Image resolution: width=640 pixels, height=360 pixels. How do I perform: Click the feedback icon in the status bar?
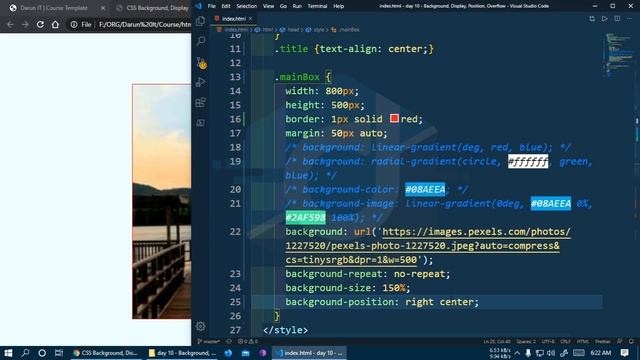620,341
